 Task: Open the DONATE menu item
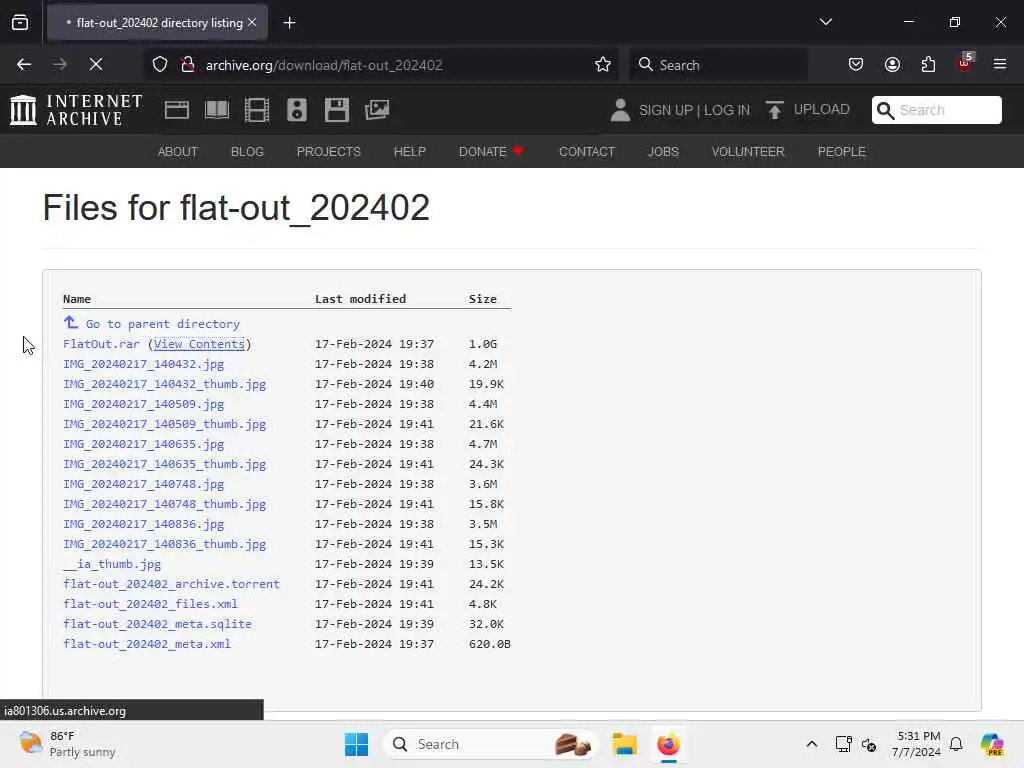pos(491,152)
